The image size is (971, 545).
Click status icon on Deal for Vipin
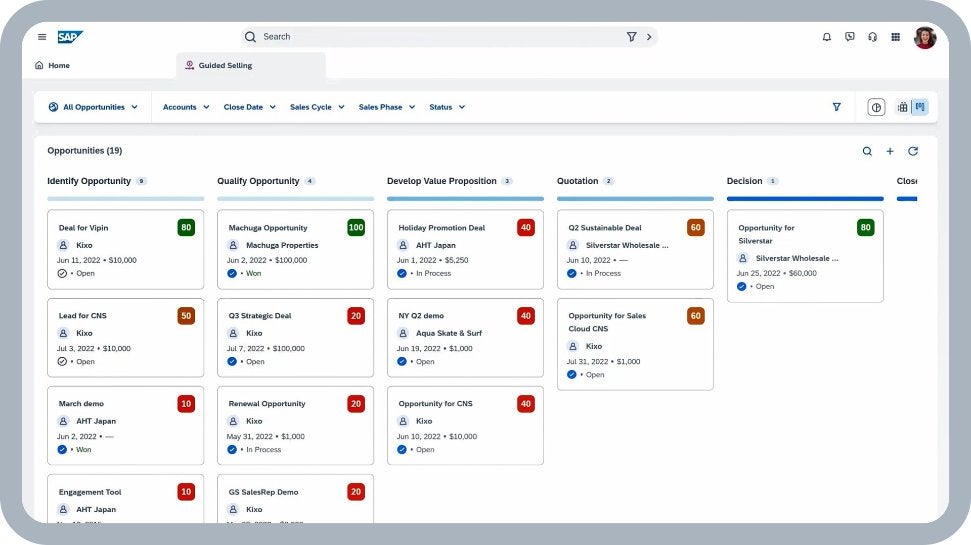62,273
